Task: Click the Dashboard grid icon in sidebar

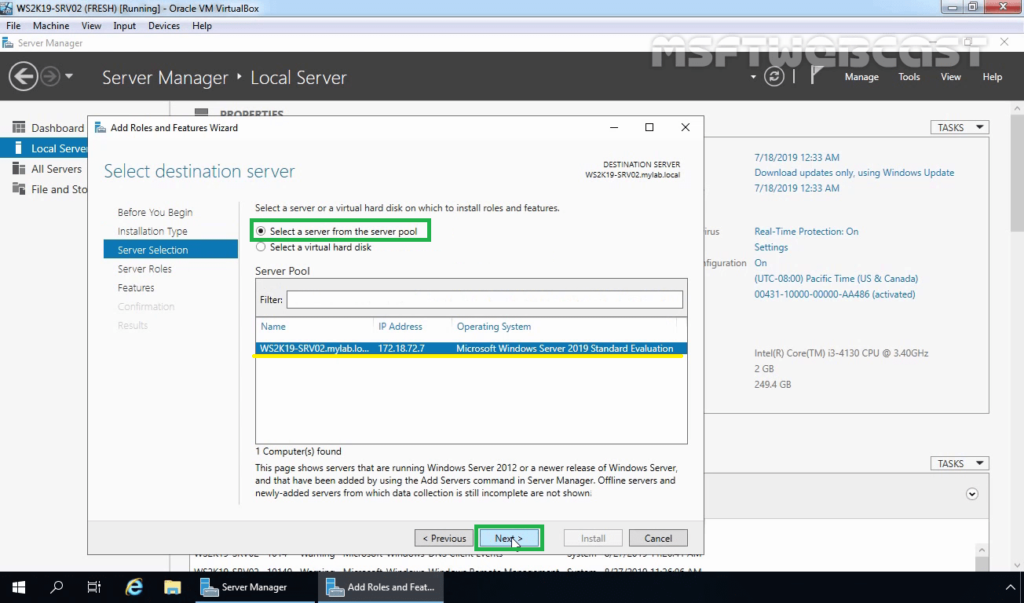Action: [18, 127]
